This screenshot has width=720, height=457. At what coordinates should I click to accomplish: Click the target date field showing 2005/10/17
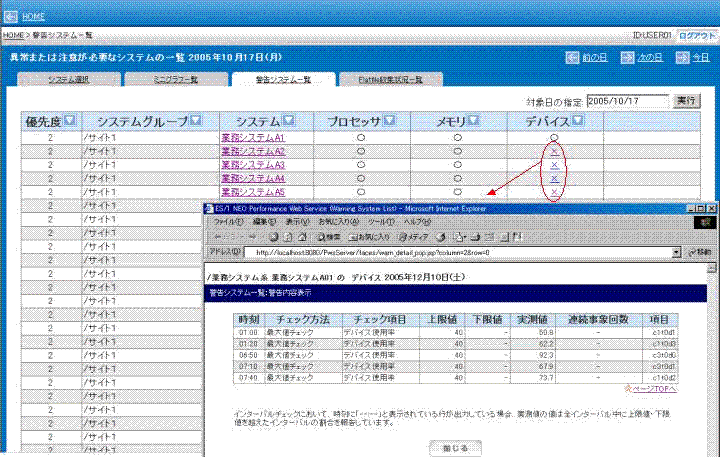tap(628, 101)
